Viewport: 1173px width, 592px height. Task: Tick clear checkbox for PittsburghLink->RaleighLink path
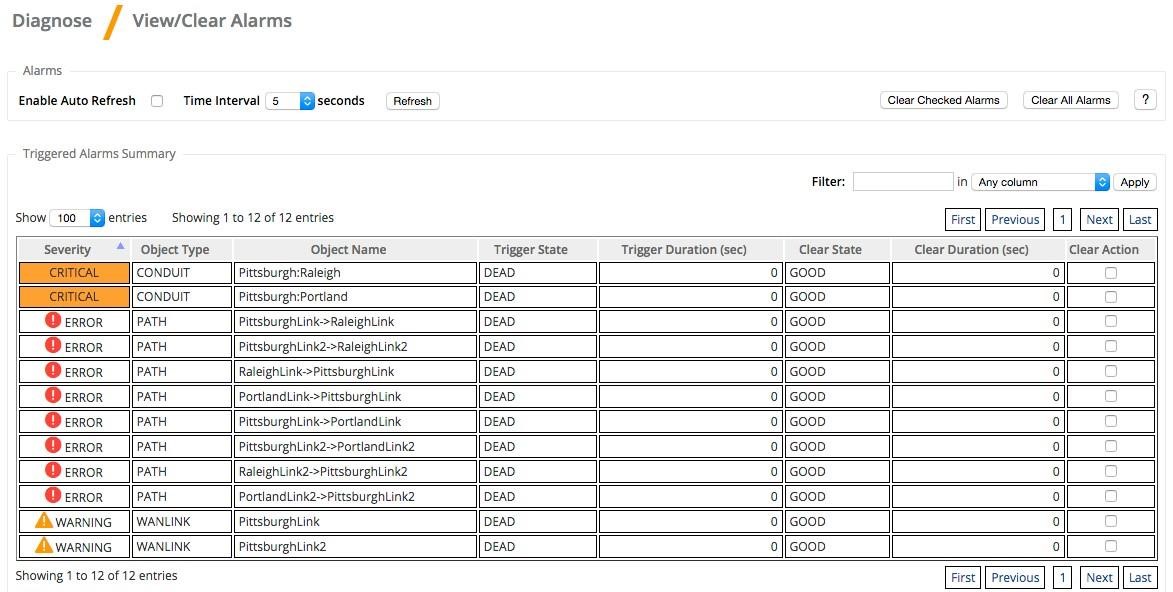(1111, 321)
